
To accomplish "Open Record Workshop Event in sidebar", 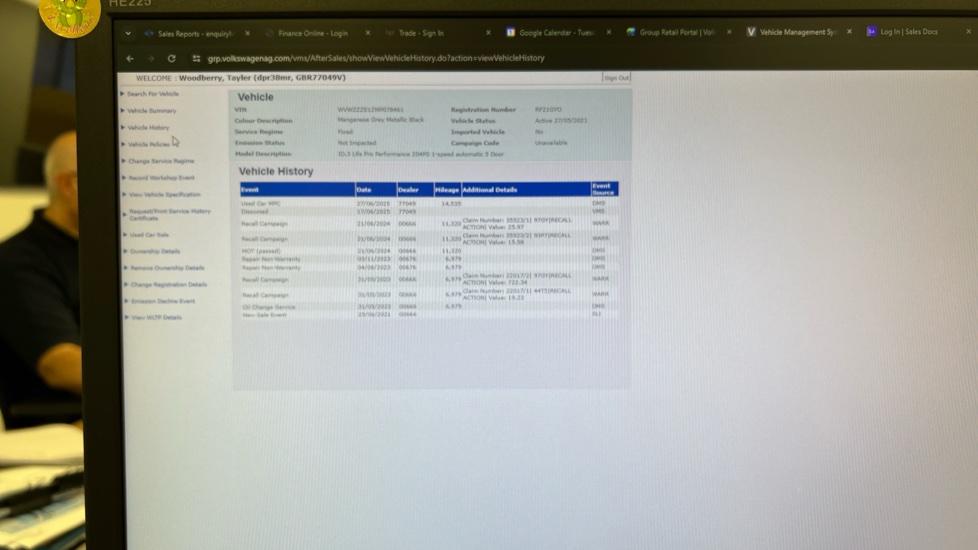I will [162, 178].
